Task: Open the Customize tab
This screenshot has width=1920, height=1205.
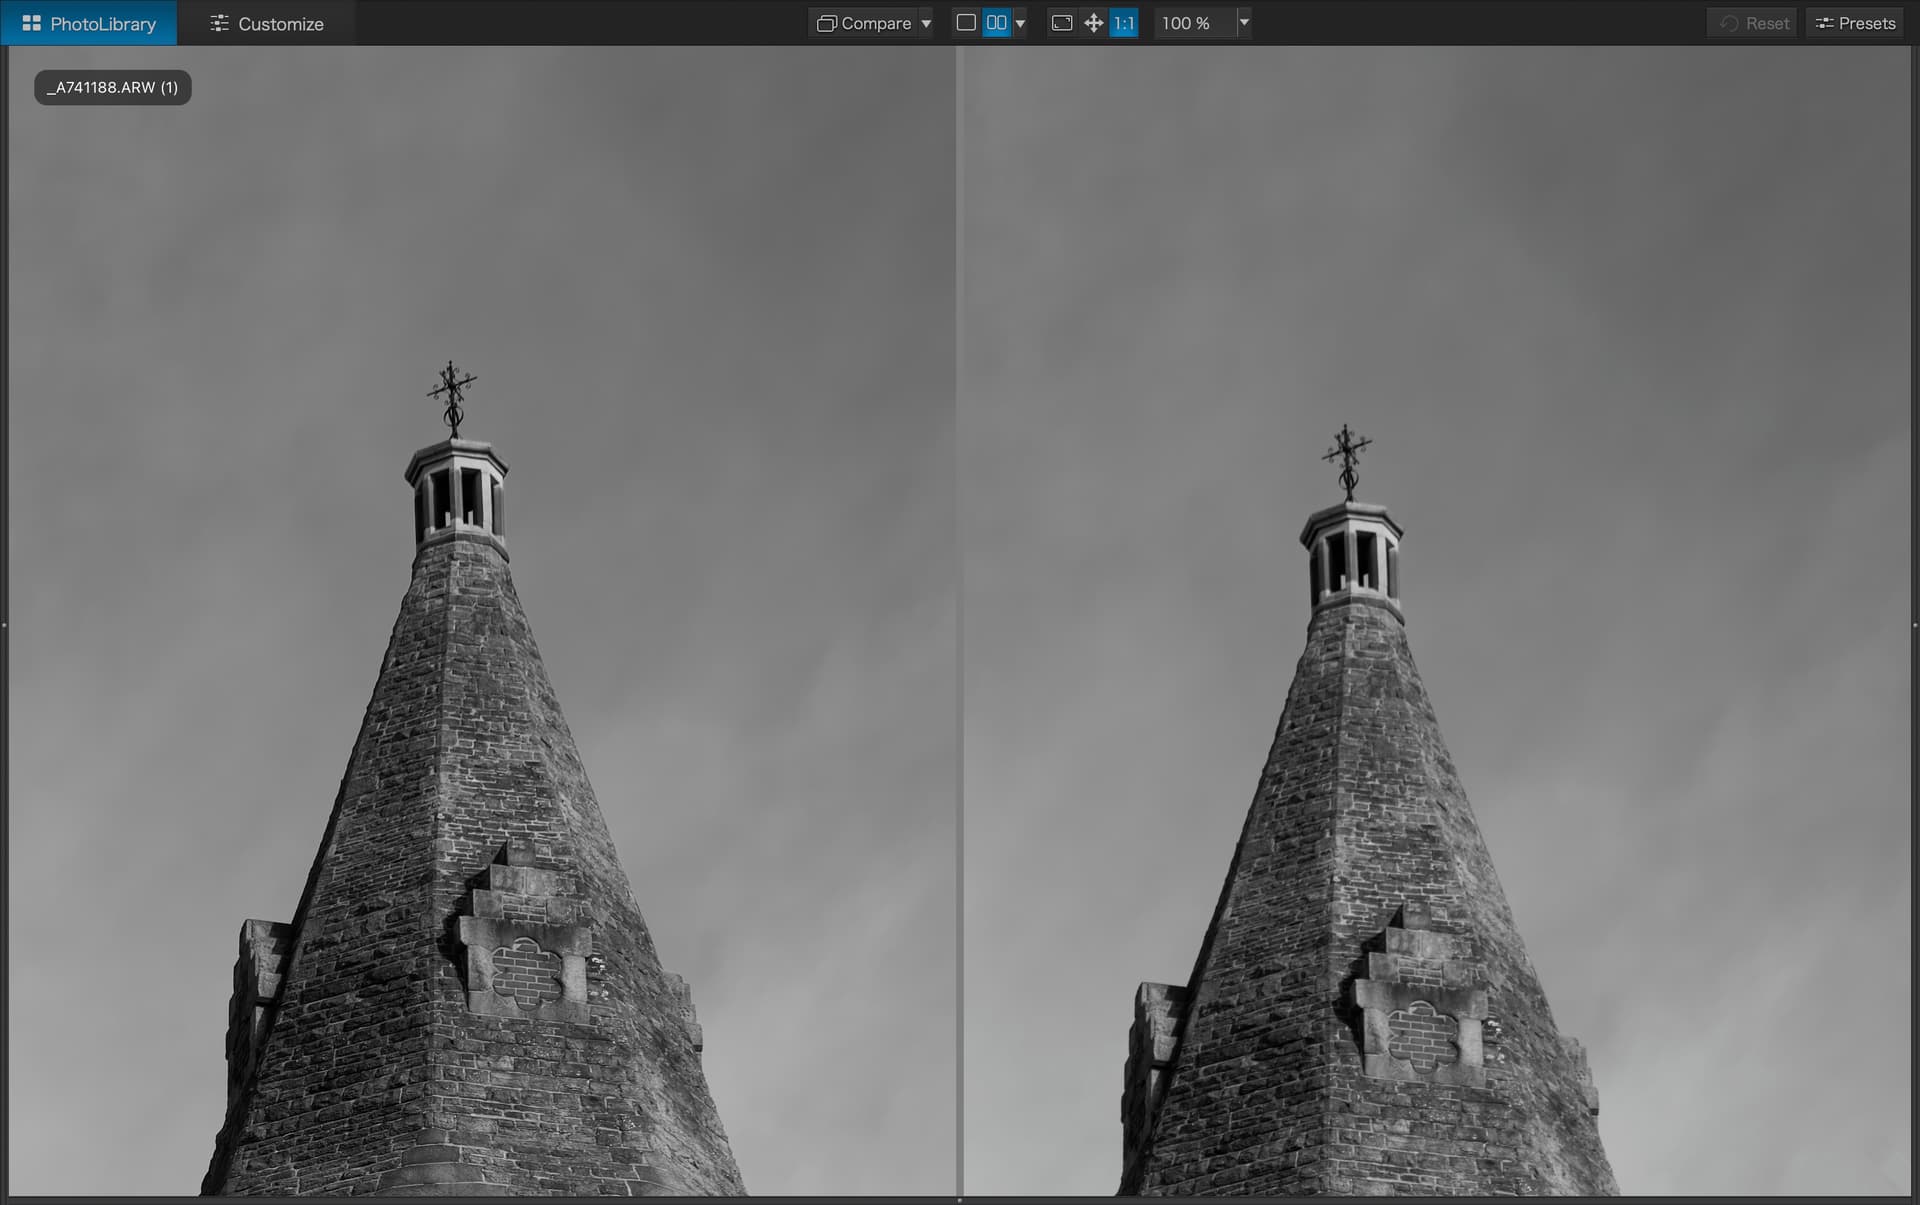Action: tap(267, 23)
